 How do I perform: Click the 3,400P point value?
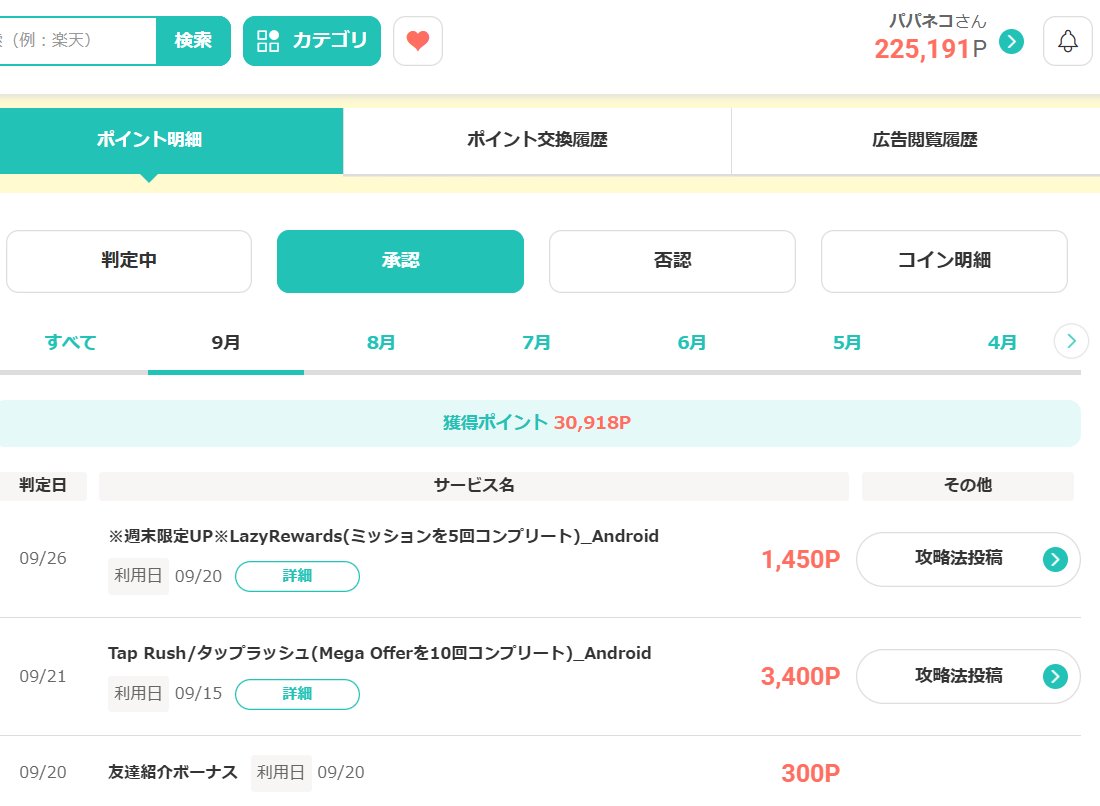coord(800,677)
